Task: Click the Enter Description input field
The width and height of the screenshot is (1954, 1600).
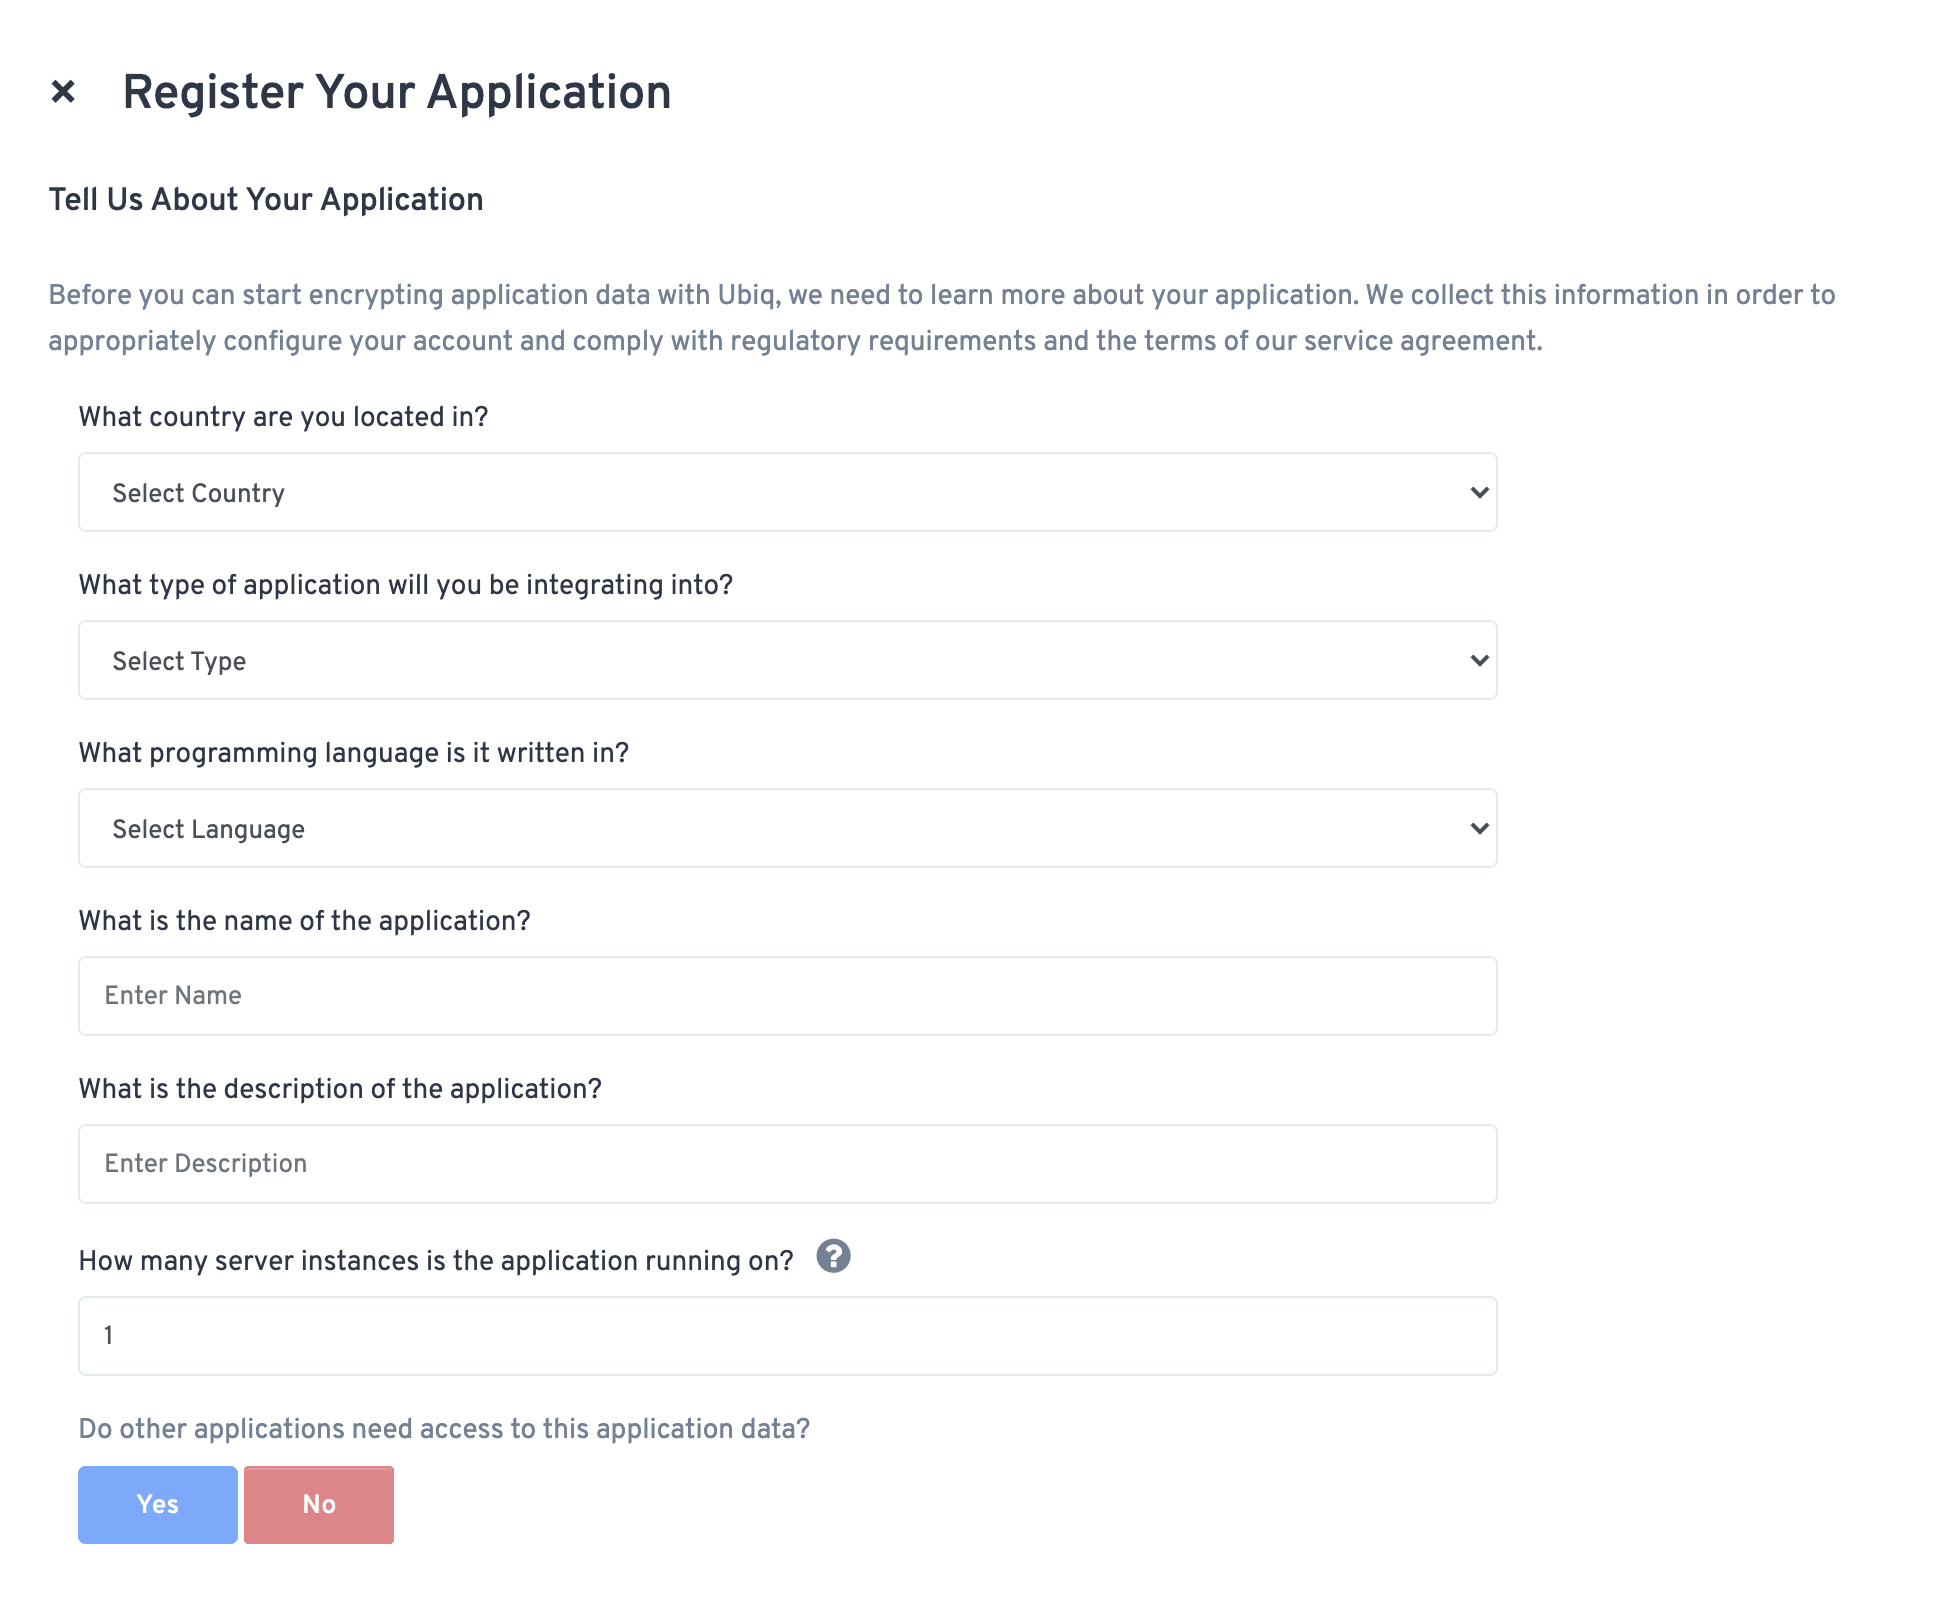Action: click(787, 1163)
